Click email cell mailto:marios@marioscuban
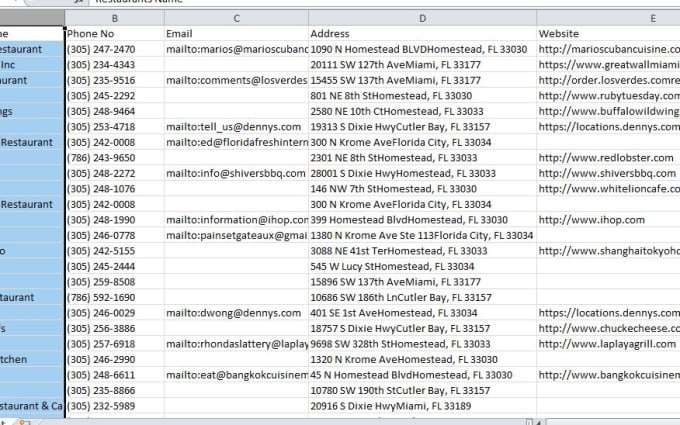Screen dimensions: 680x425 (x=236, y=49)
